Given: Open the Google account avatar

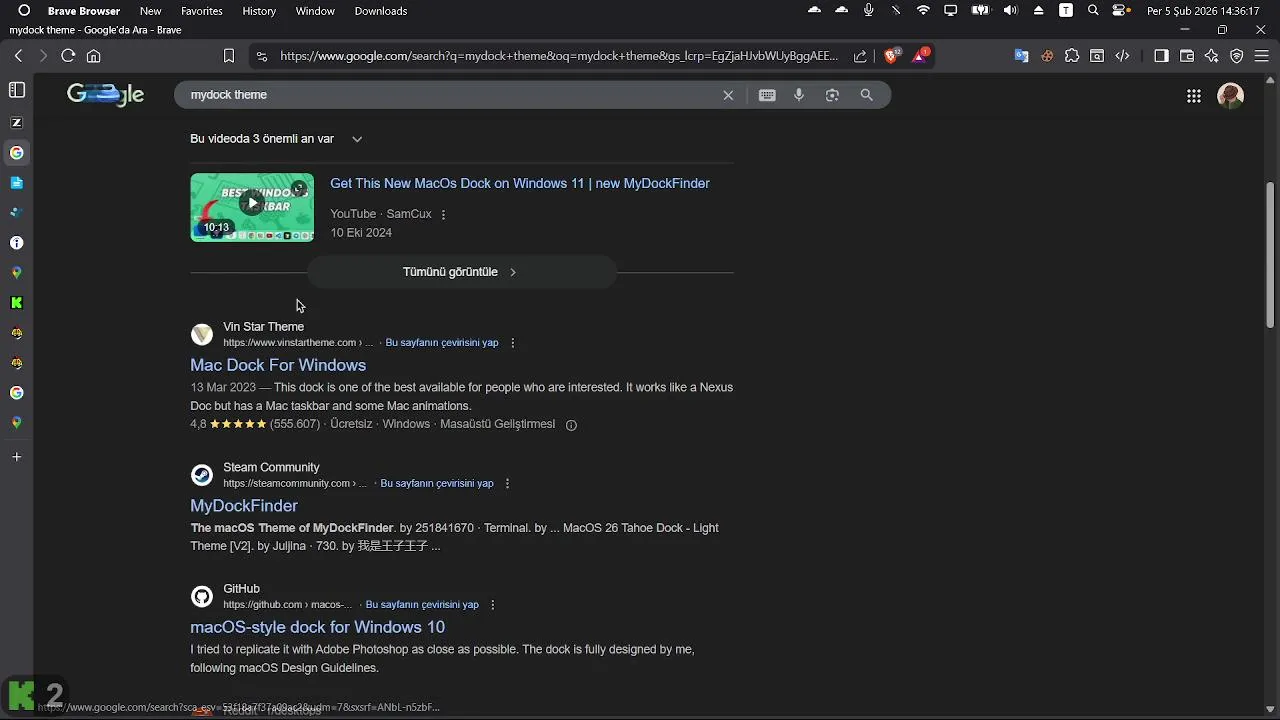Looking at the screenshot, I should [1230, 96].
